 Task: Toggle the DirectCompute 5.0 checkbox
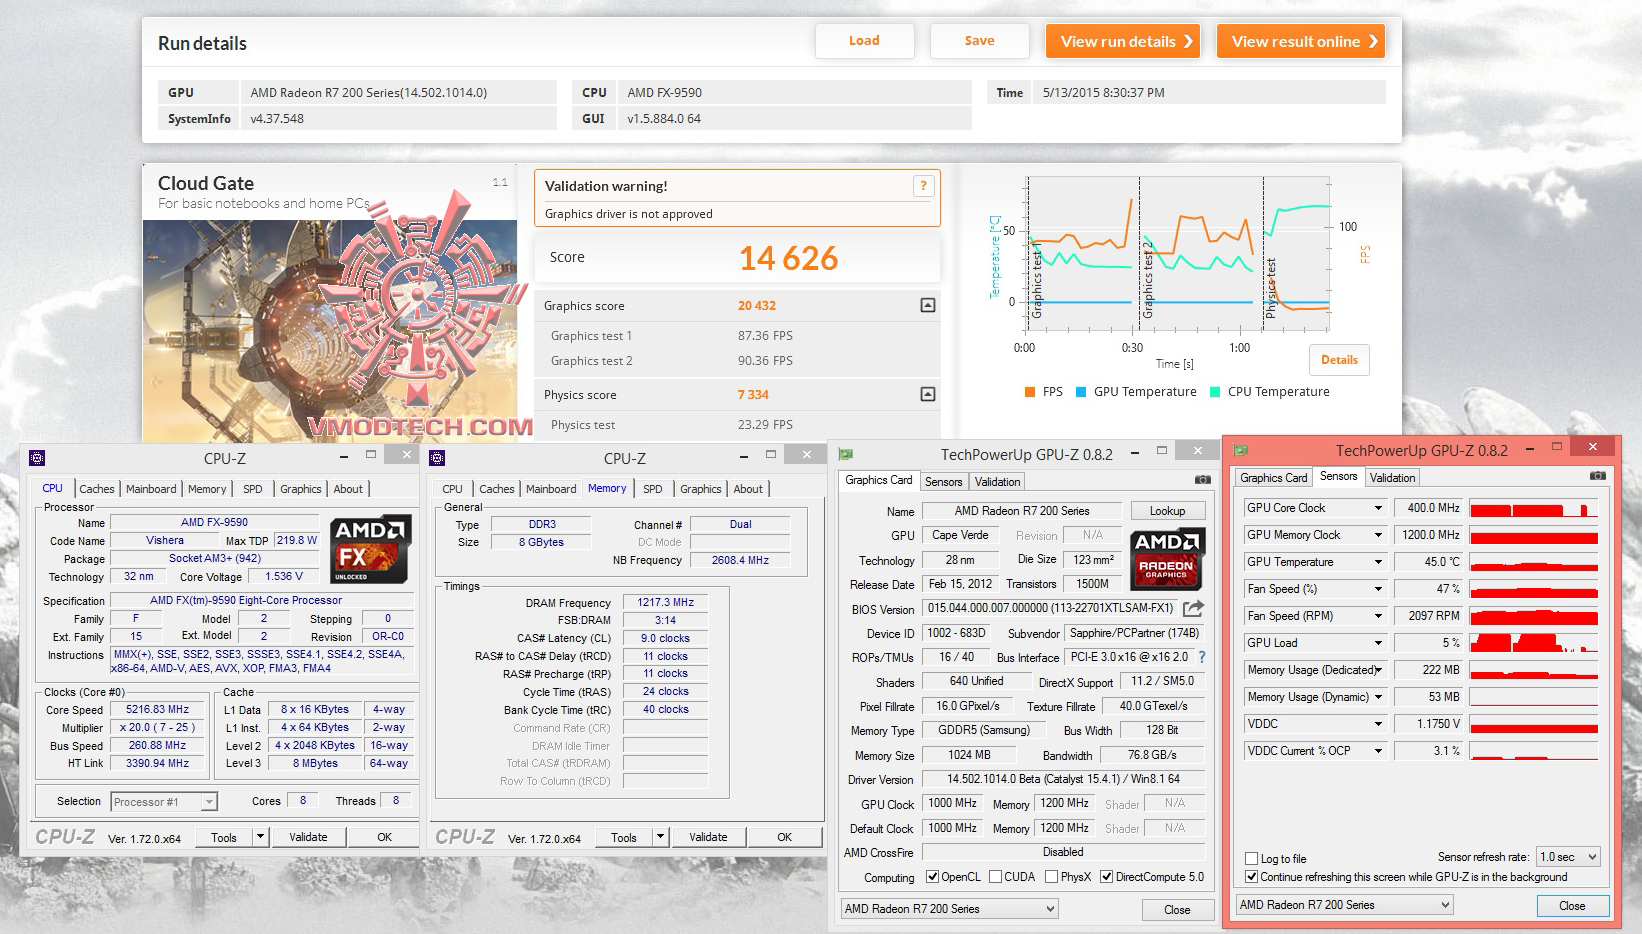[1107, 877]
